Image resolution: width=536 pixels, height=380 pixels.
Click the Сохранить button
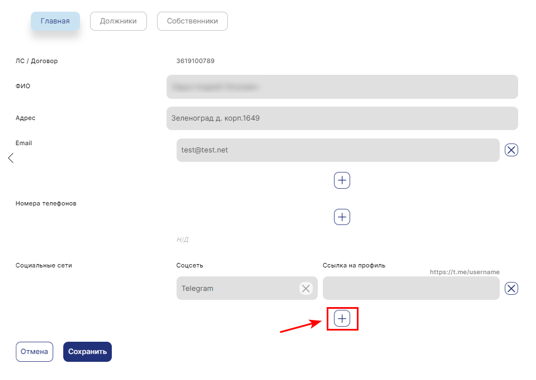88,352
